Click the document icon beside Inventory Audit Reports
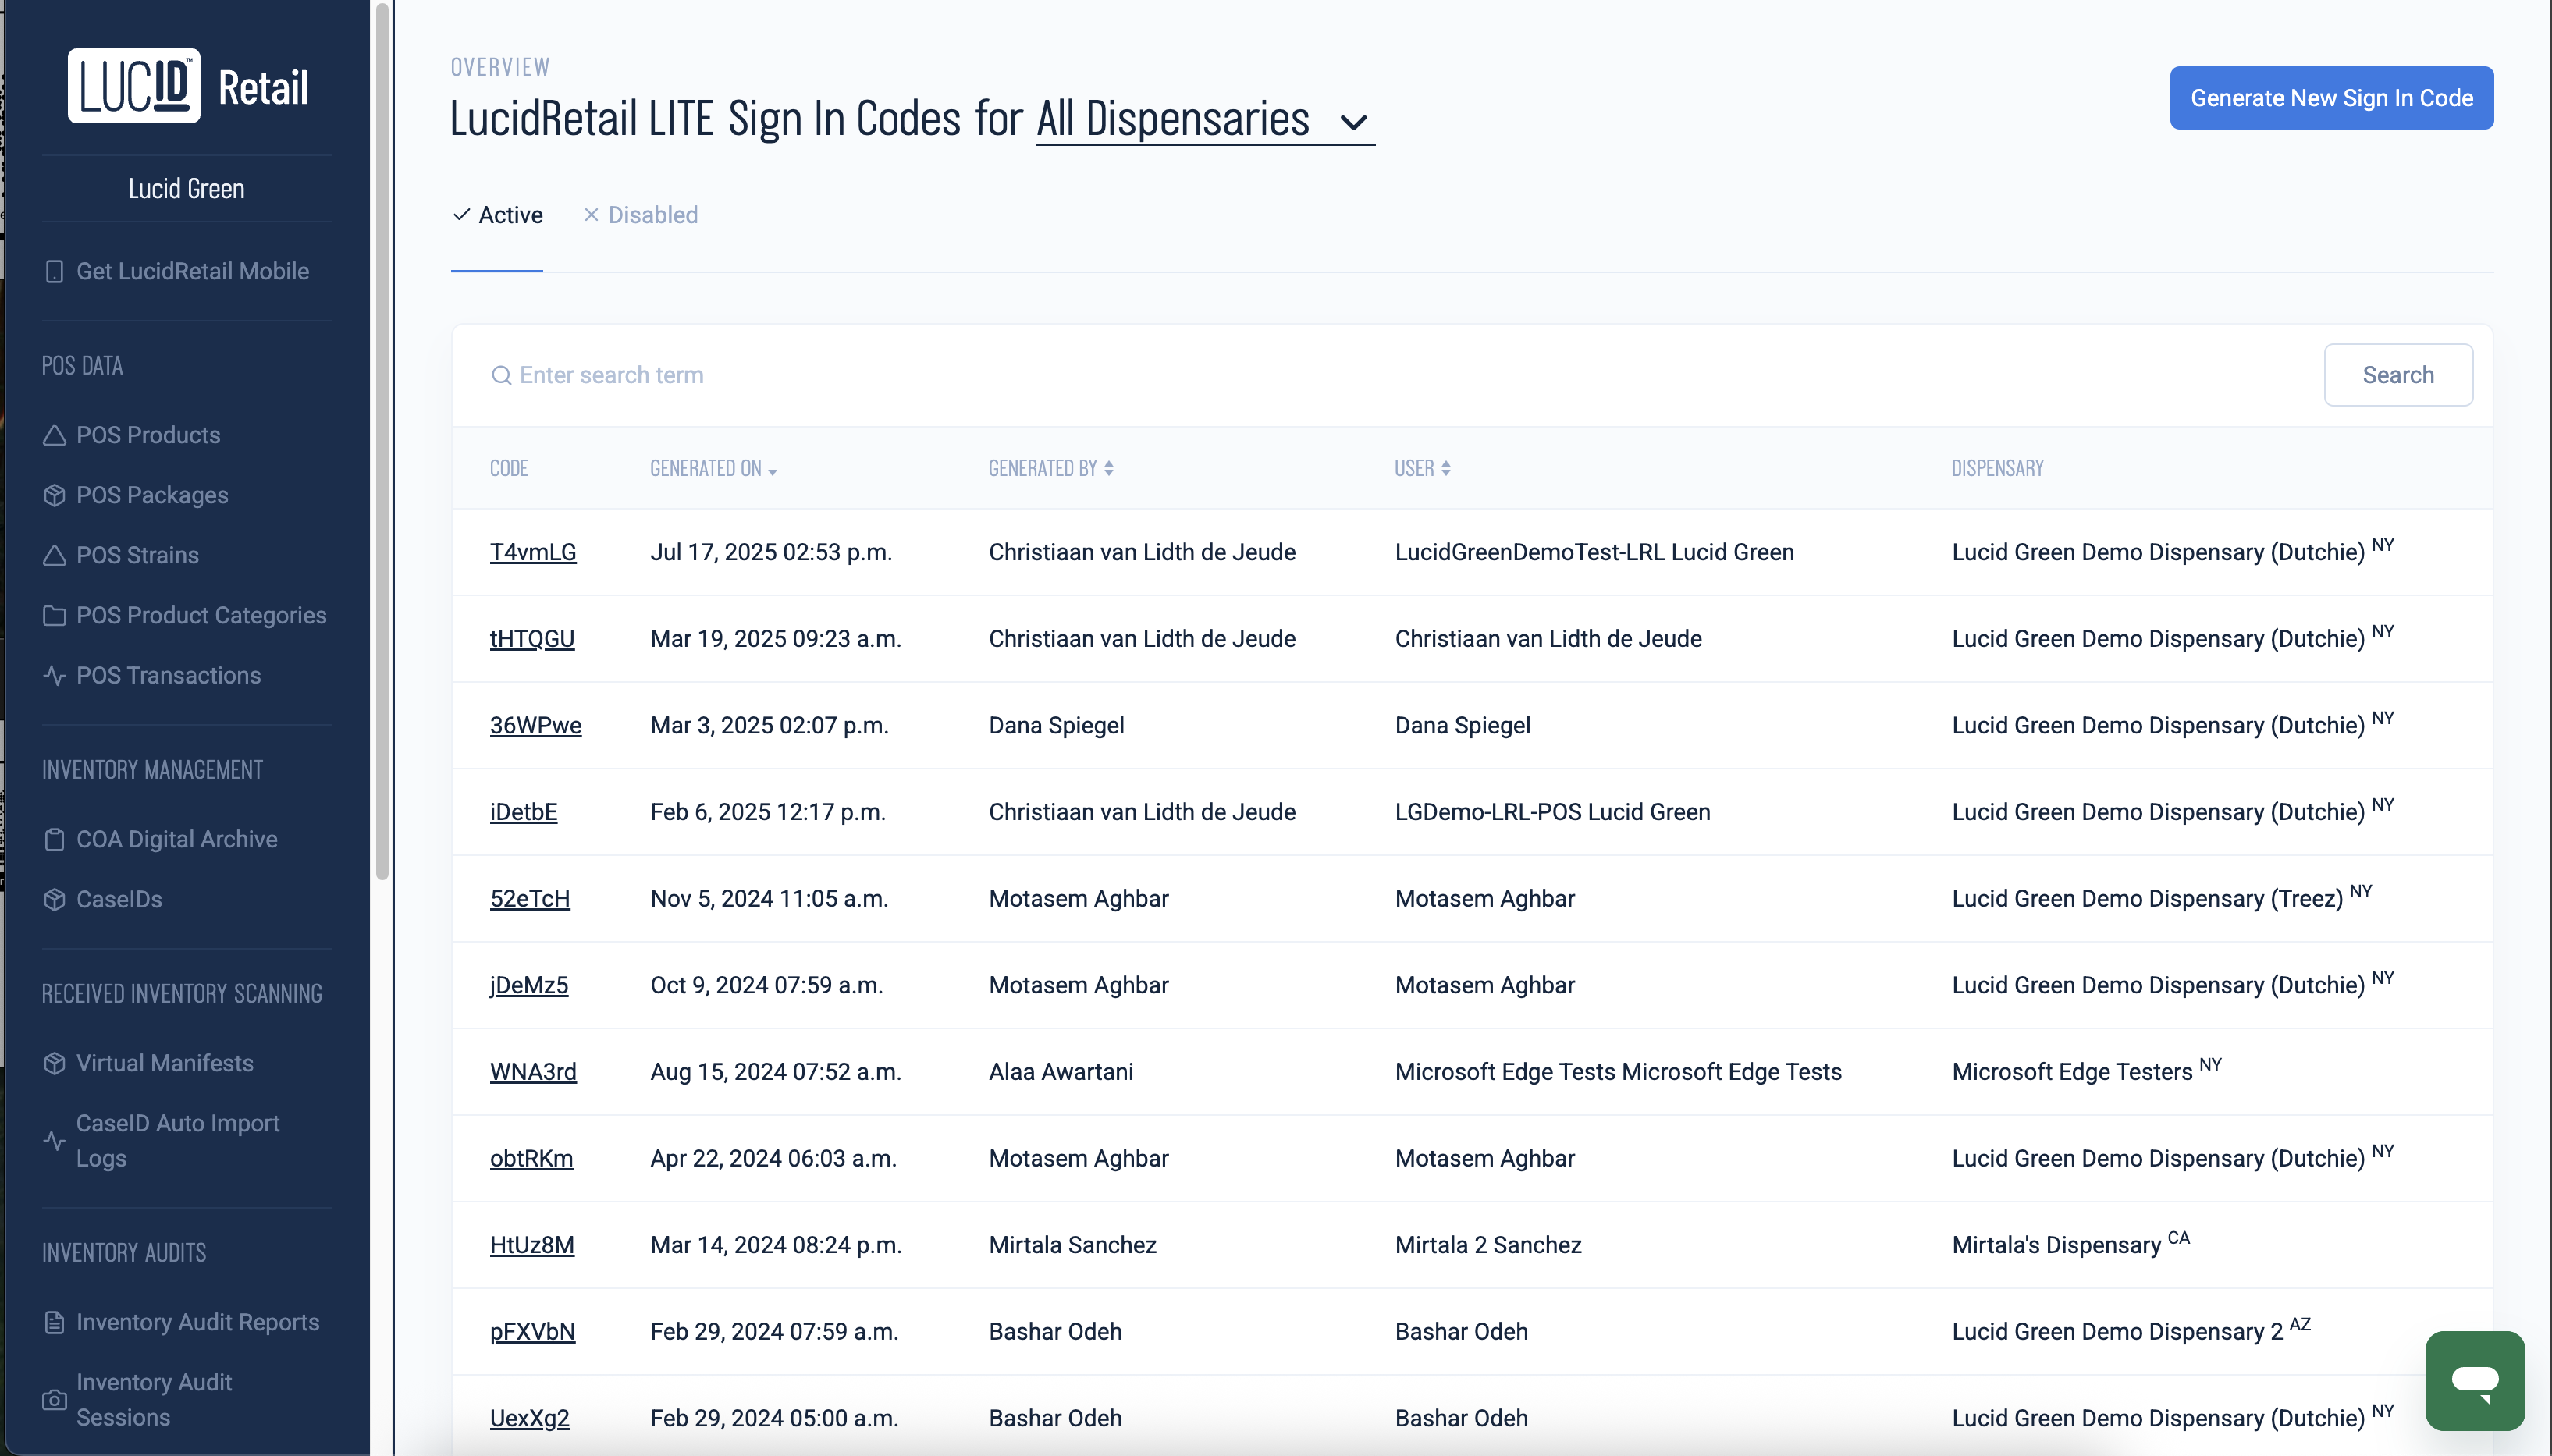 coord(54,1323)
